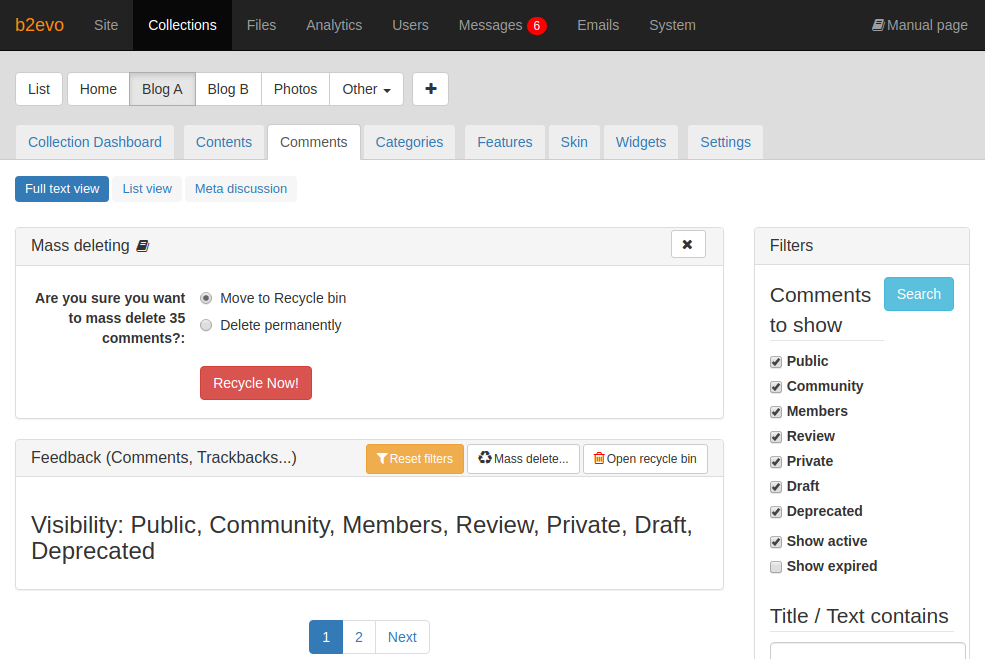Image resolution: width=985 pixels, height=659 pixels.
Task: Click the Recycle Now! button
Action: click(x=256, y=383)
